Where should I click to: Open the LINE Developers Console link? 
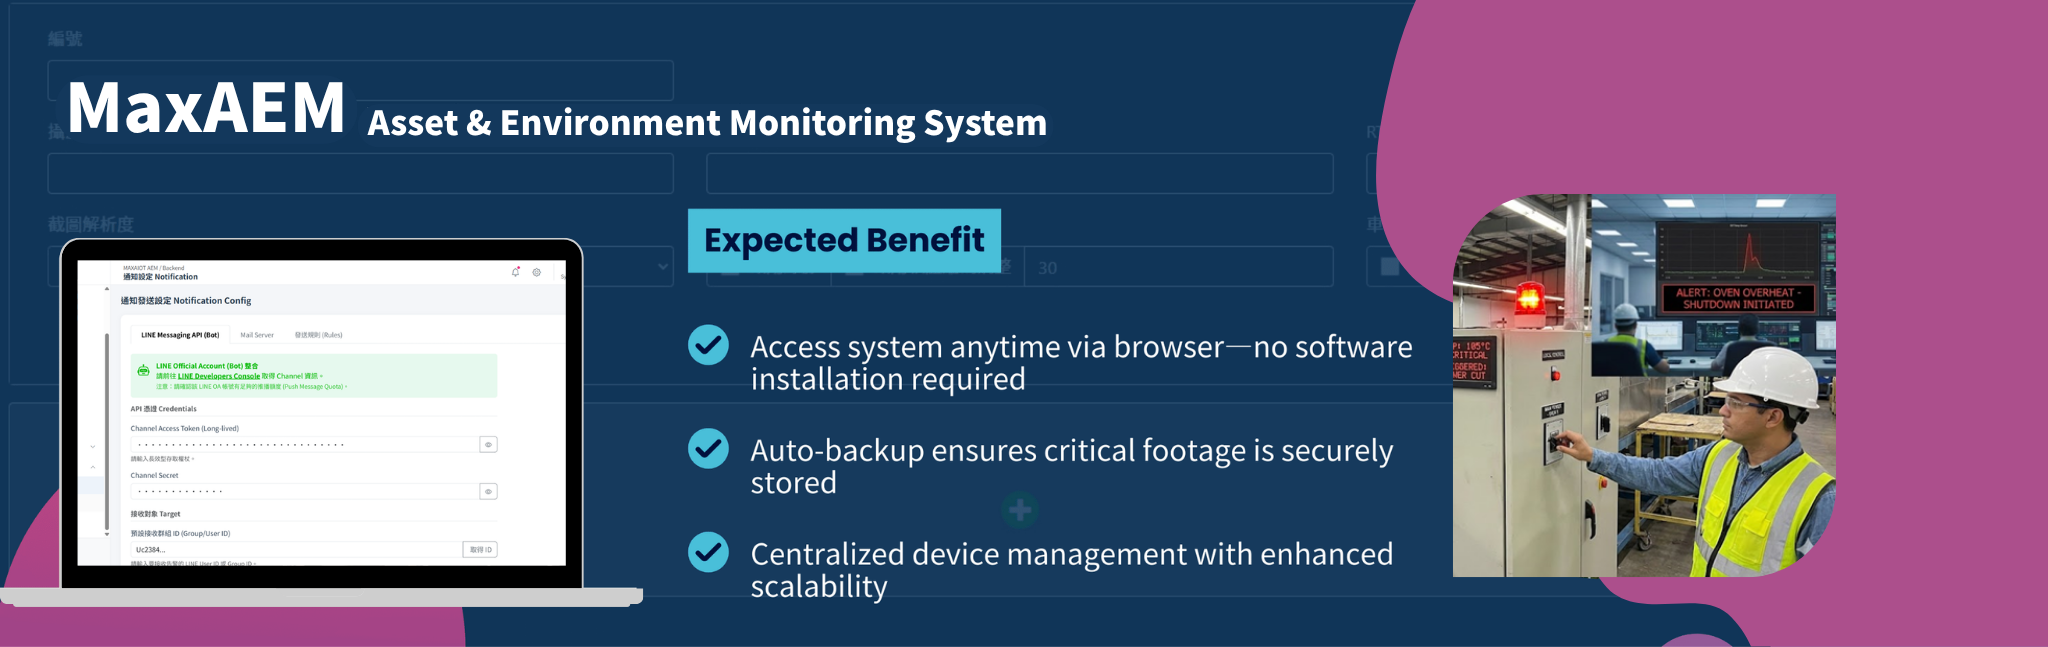tap(219, 376)
